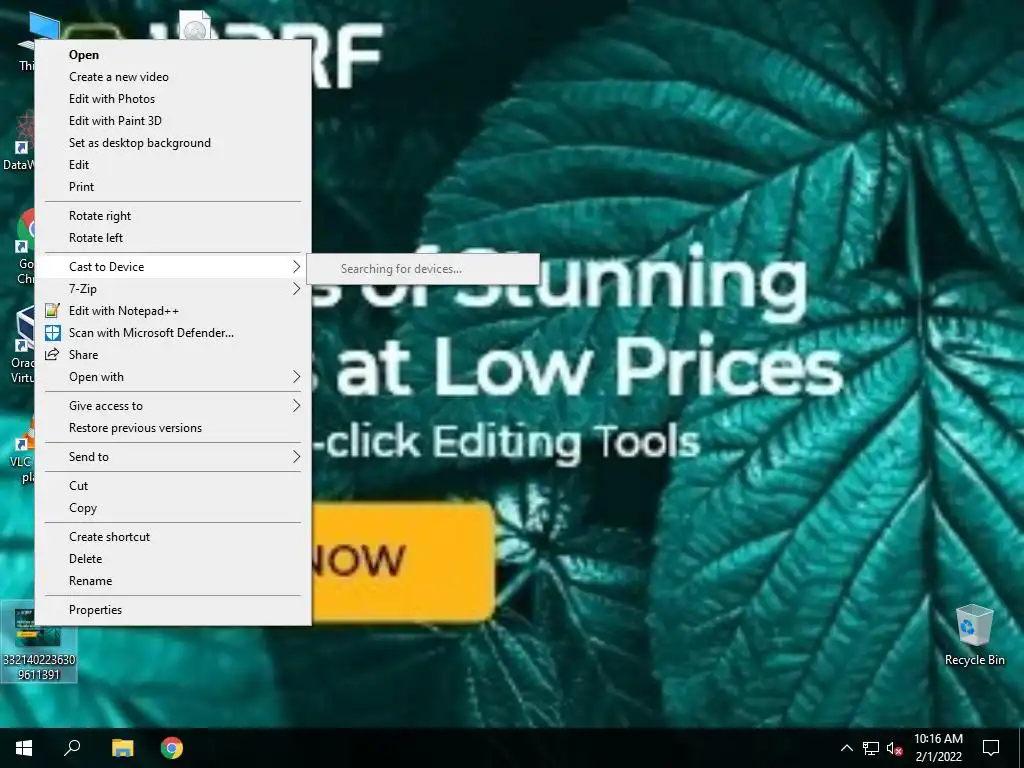Screen dimensions: 1024x768
Task: Open the network status tray icon
Action: (x=871, y=748)
